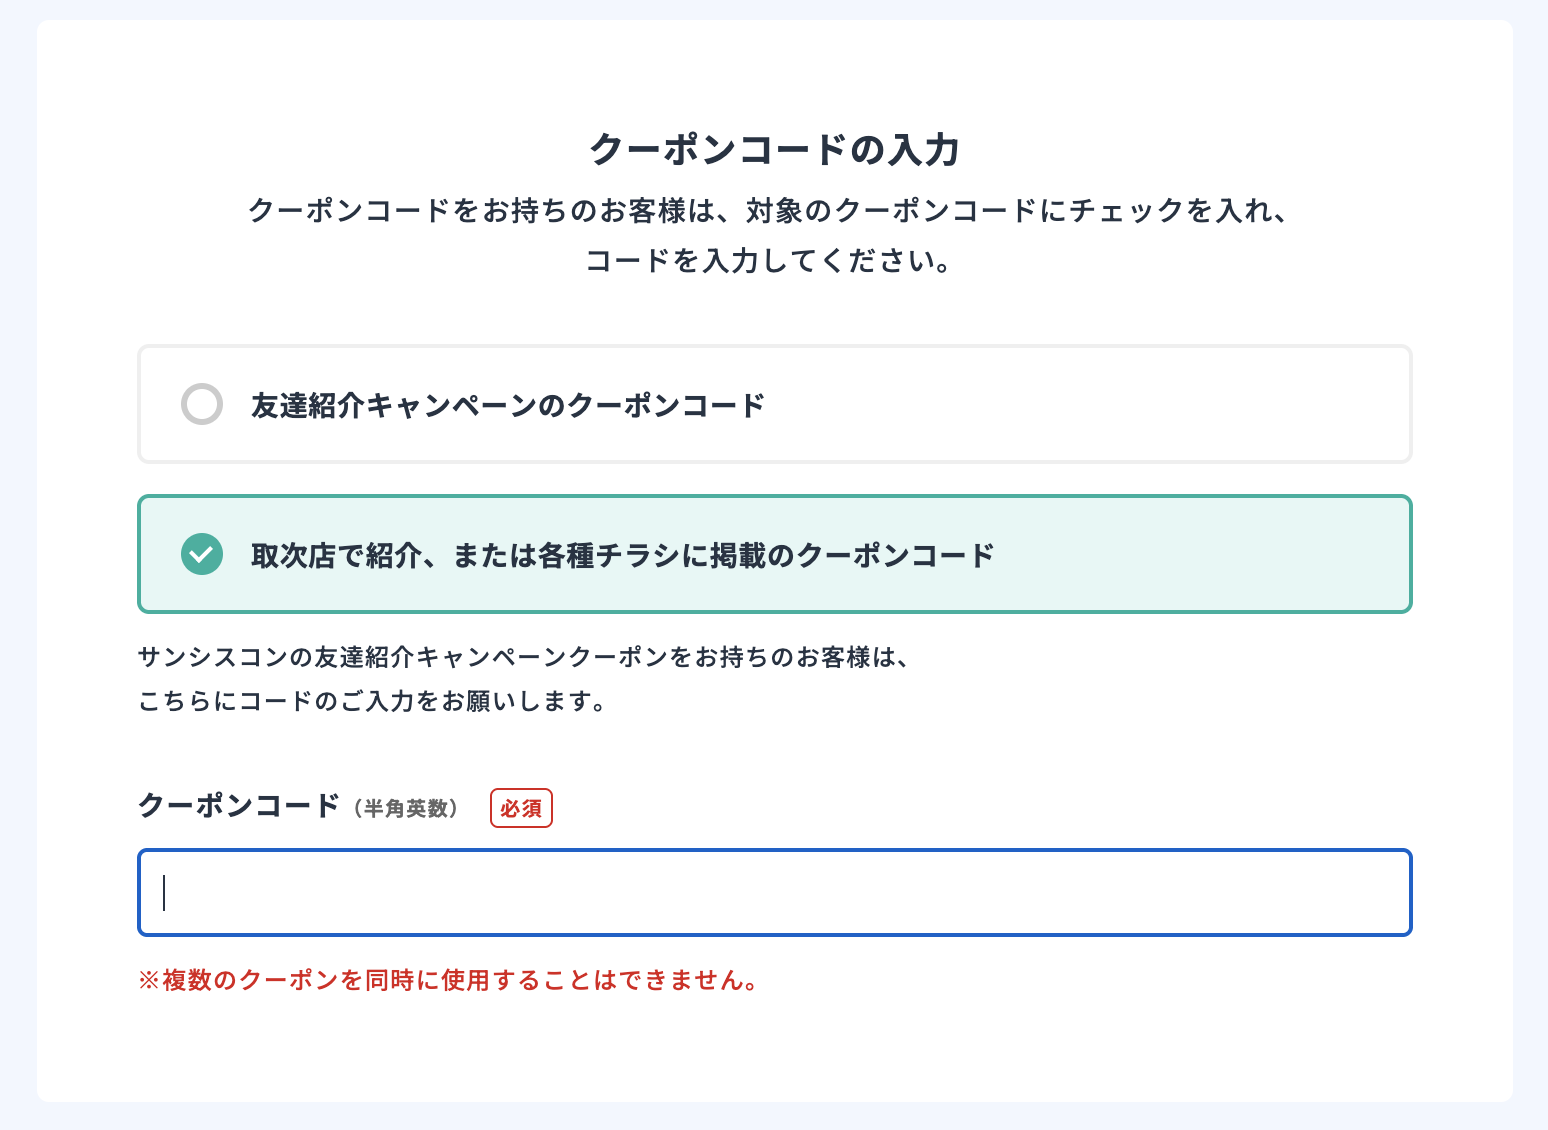1548x1130 pixels.
Task: Click the クーポンコードの入力 heading
Action: (x=774, y=149)
